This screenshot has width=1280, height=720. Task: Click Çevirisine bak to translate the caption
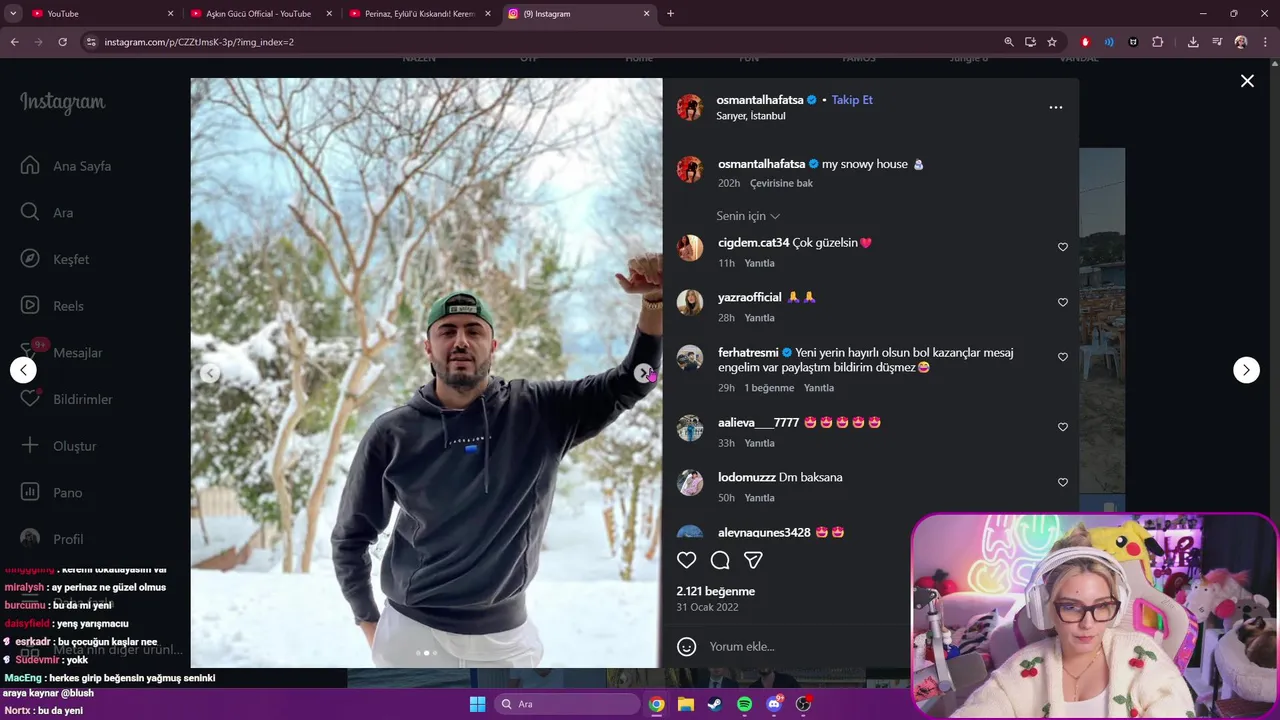pos(781,184)
